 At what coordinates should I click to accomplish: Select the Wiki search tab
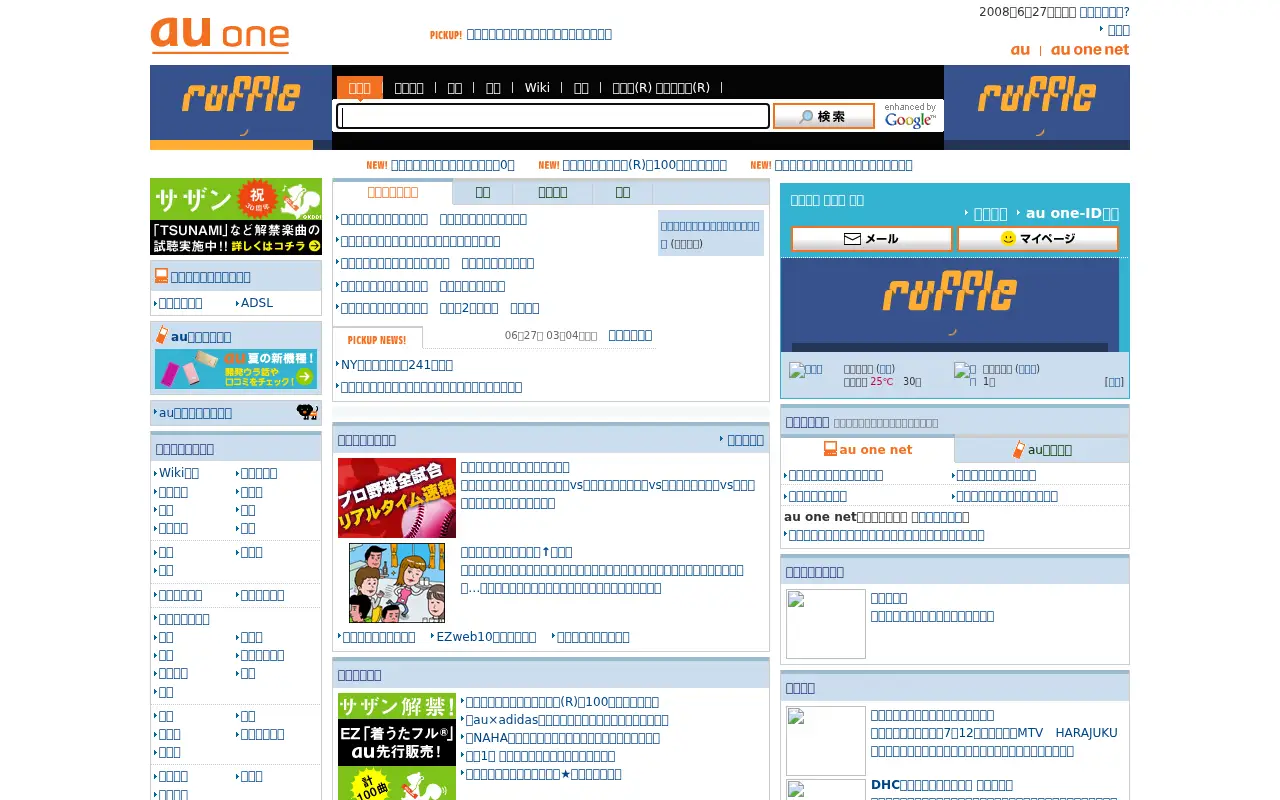click(x=537, y=88)
